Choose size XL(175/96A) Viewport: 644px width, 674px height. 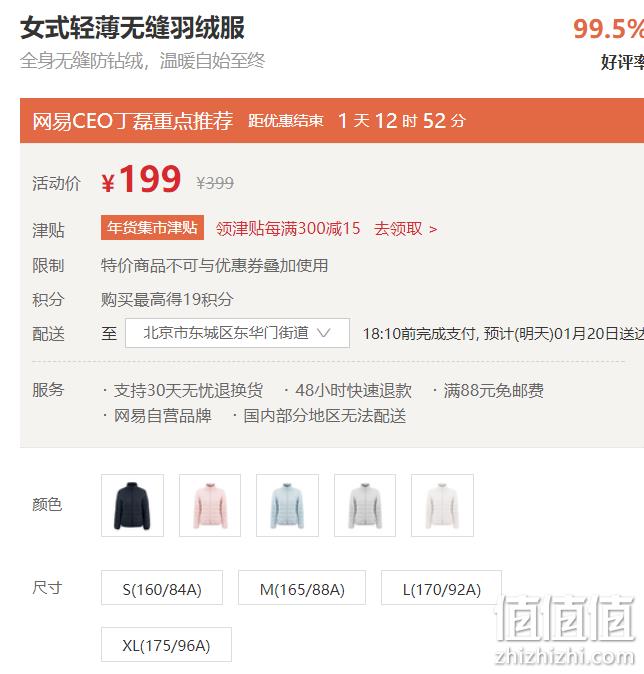(166, 644)
